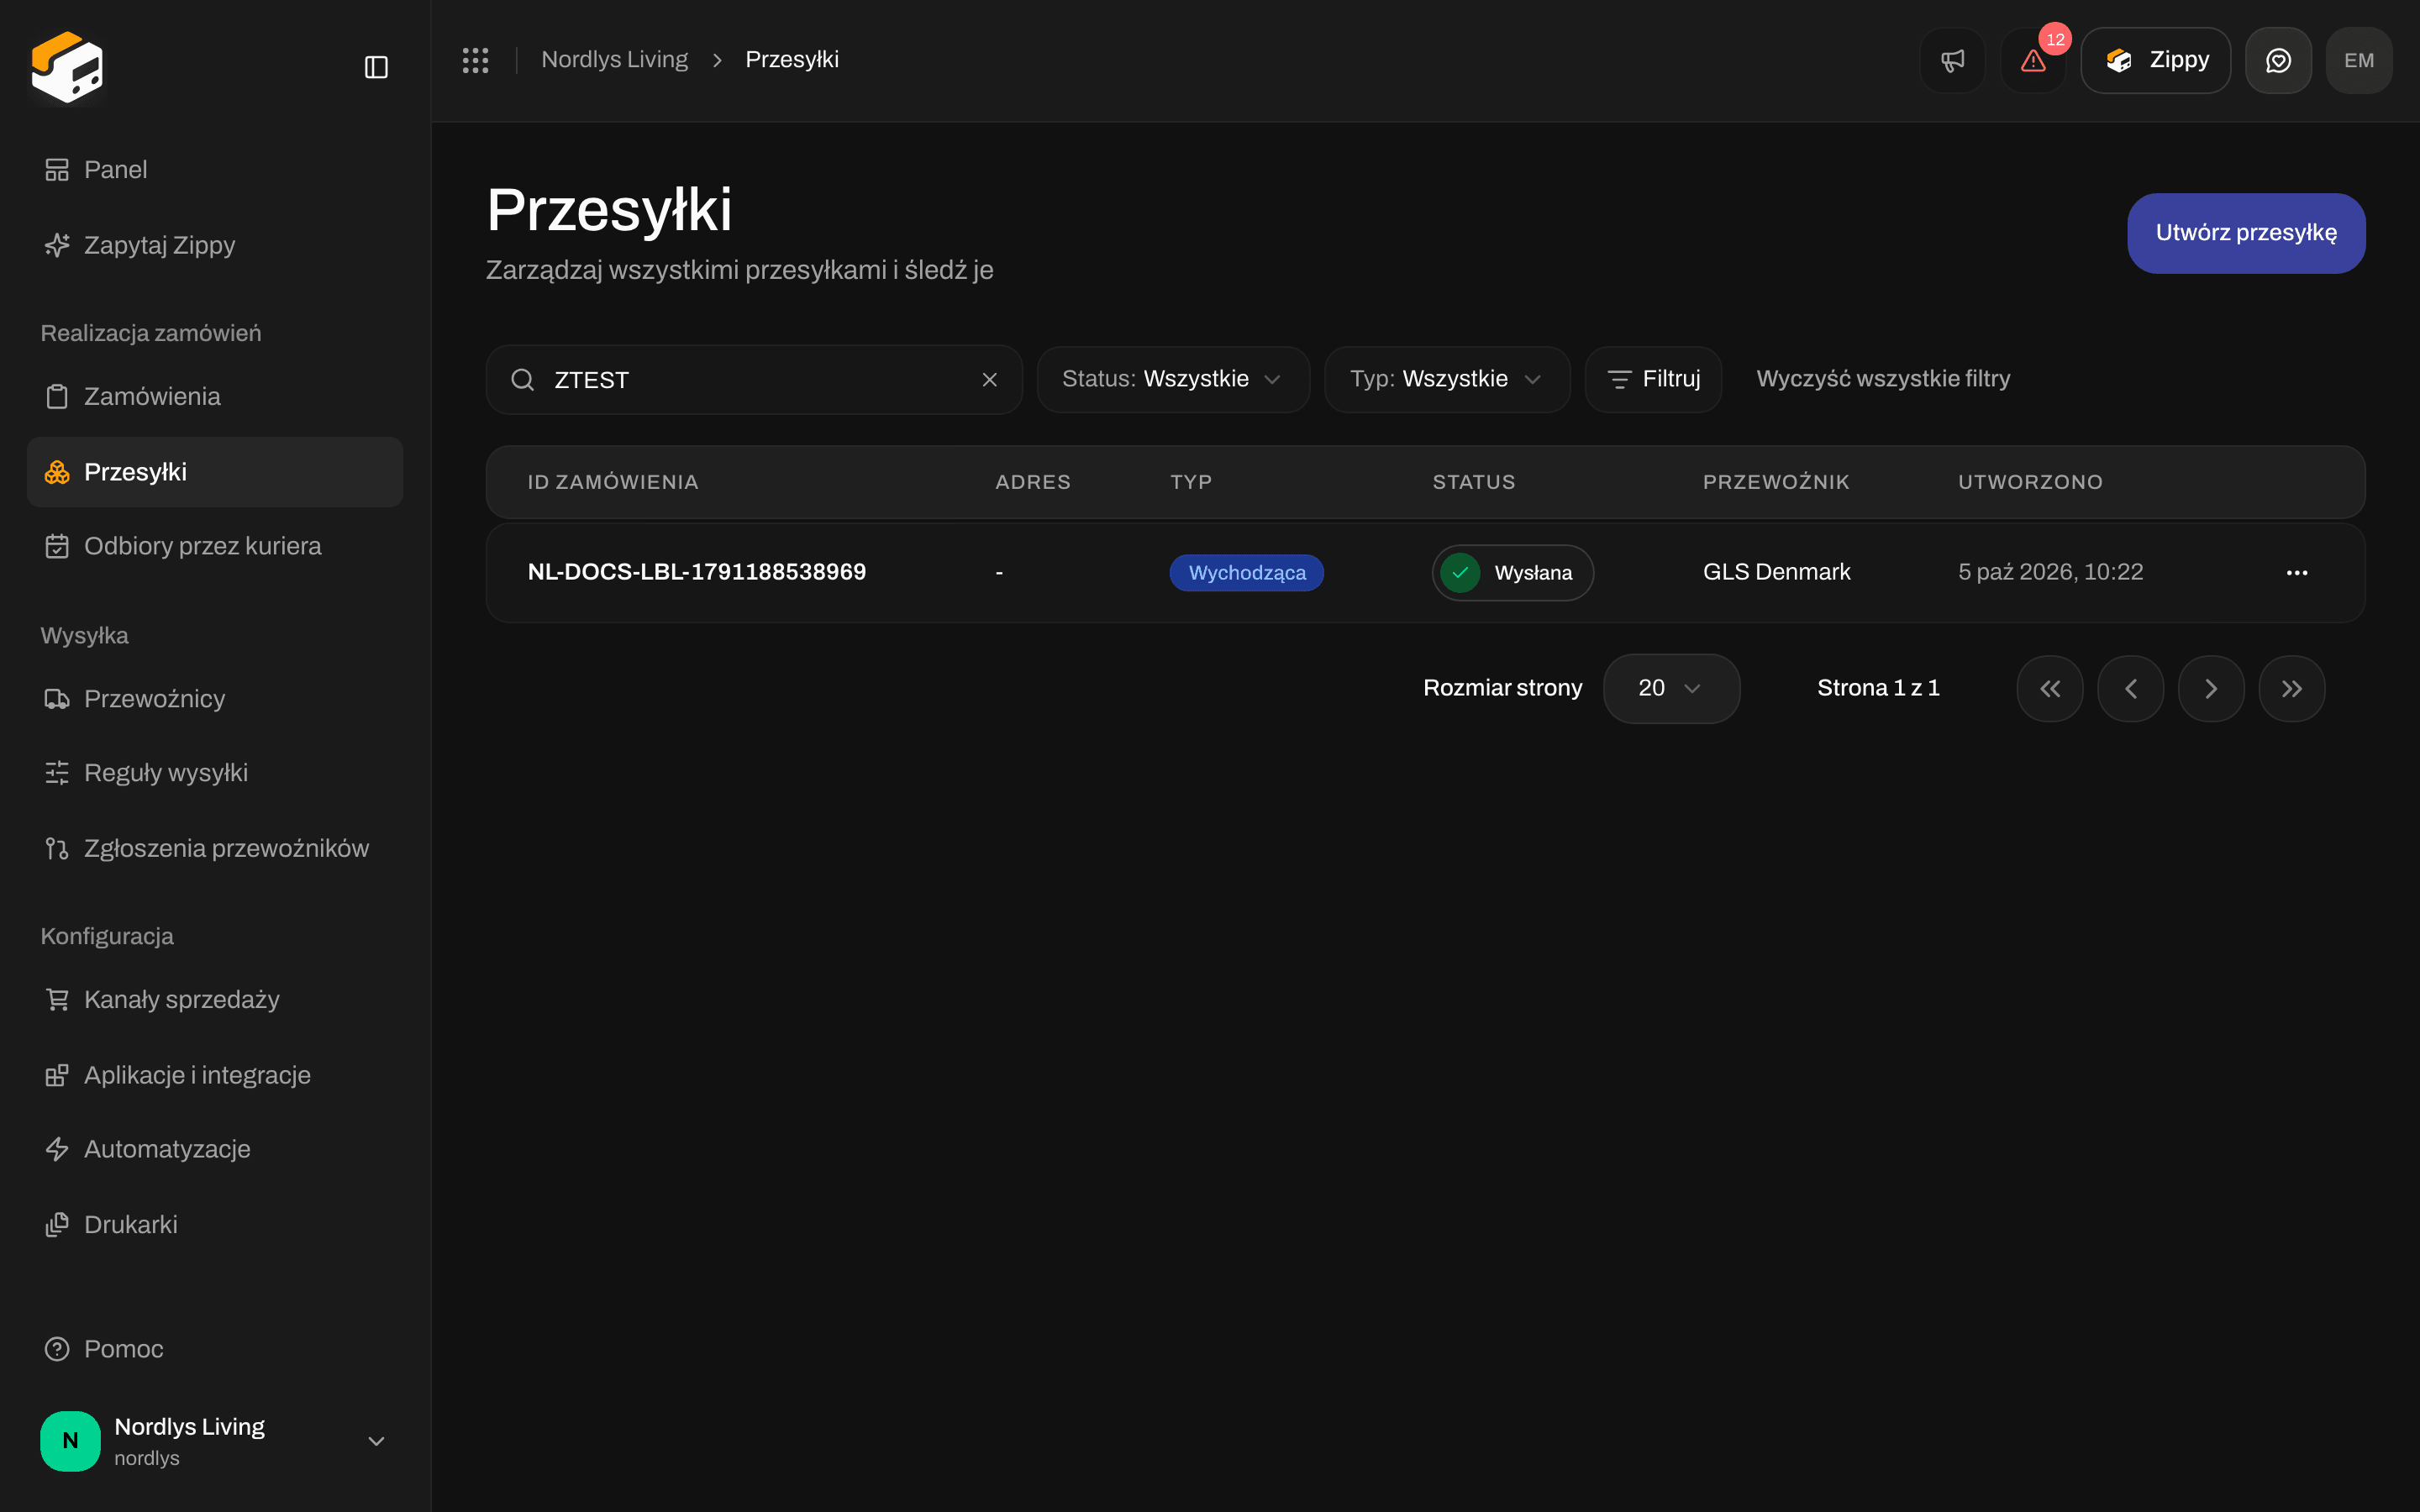This screenshot has height=1512, width=2420.
Task: Open the chat support icon
Action: [2278, 60]
